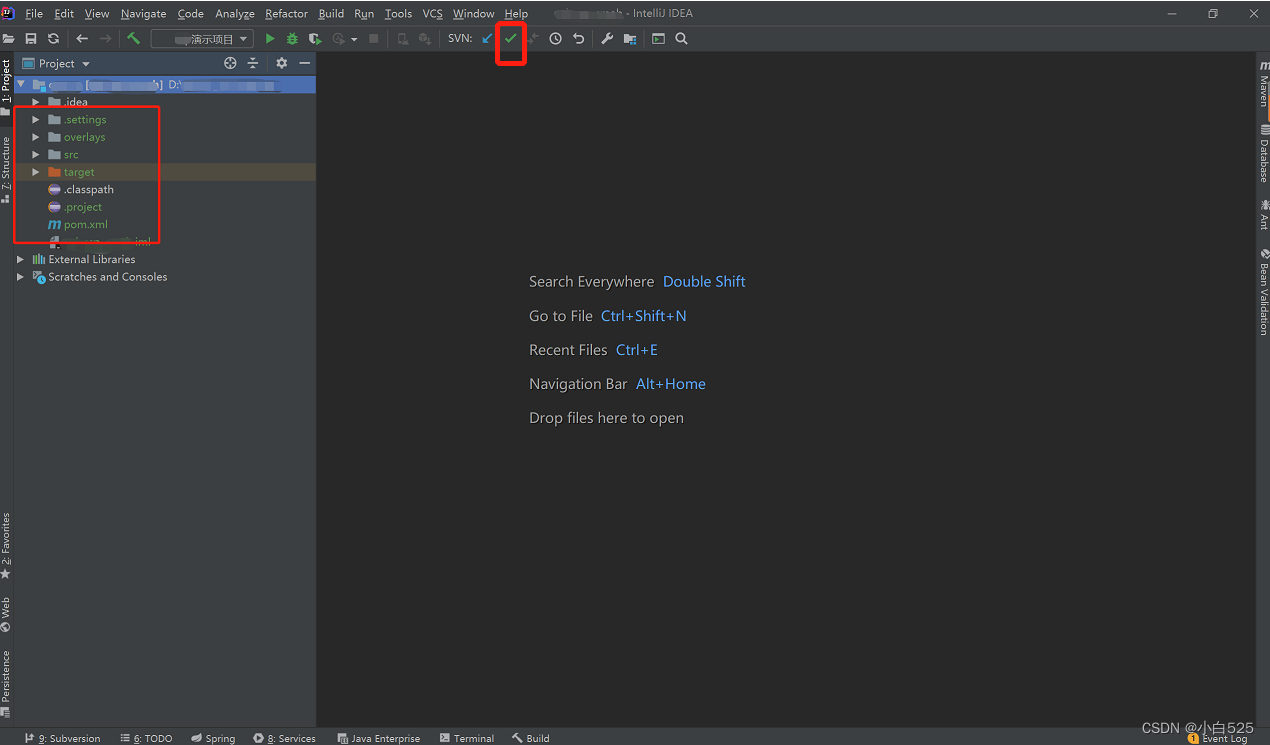Click Collapse All icon in Project panel
Image resolution: width=1270 pixels, height=745 pixels.
coord(253,63)
